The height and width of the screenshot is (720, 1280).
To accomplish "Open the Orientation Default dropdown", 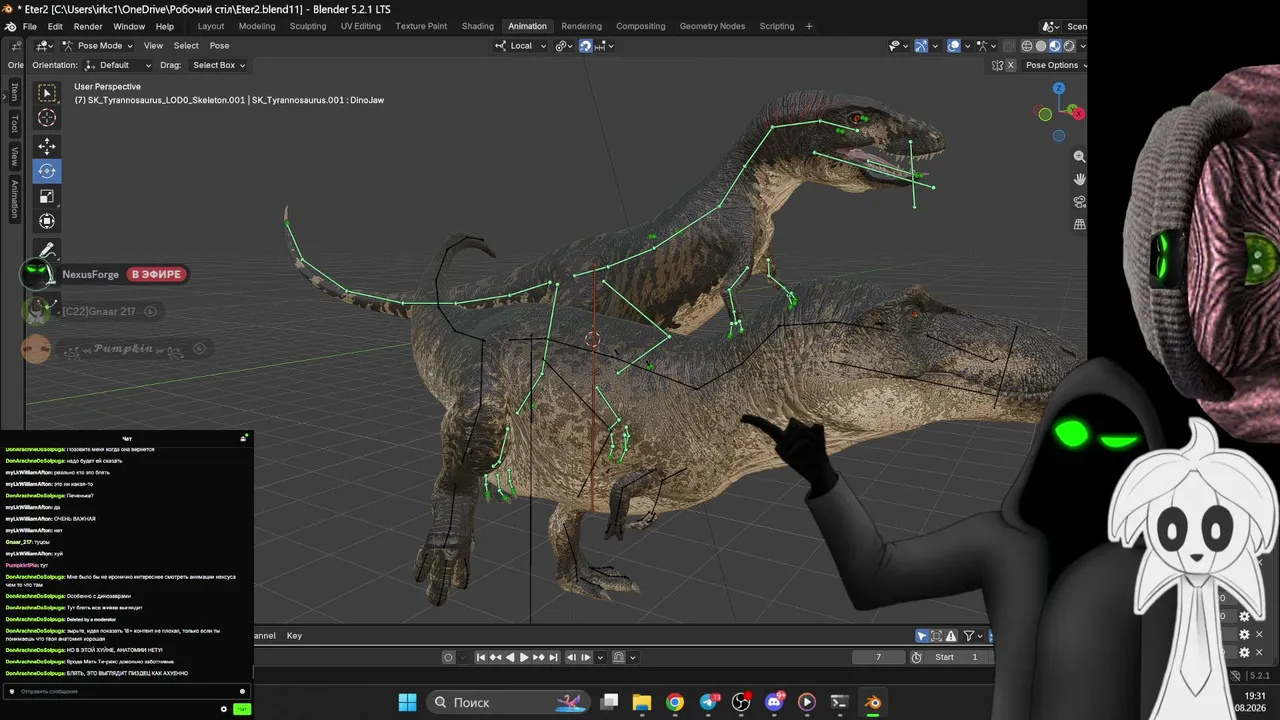I will pos(118,65).
